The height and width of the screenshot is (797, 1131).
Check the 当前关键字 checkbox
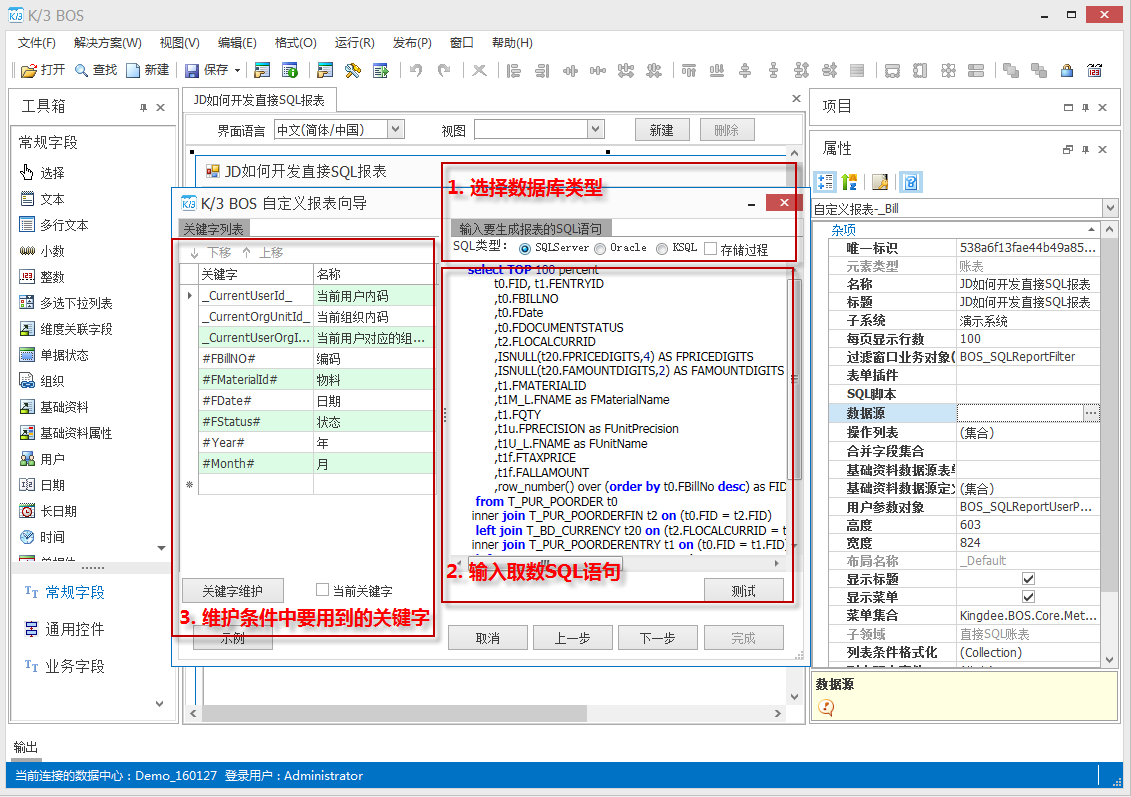pyautogui.click(x=322, y=590)
